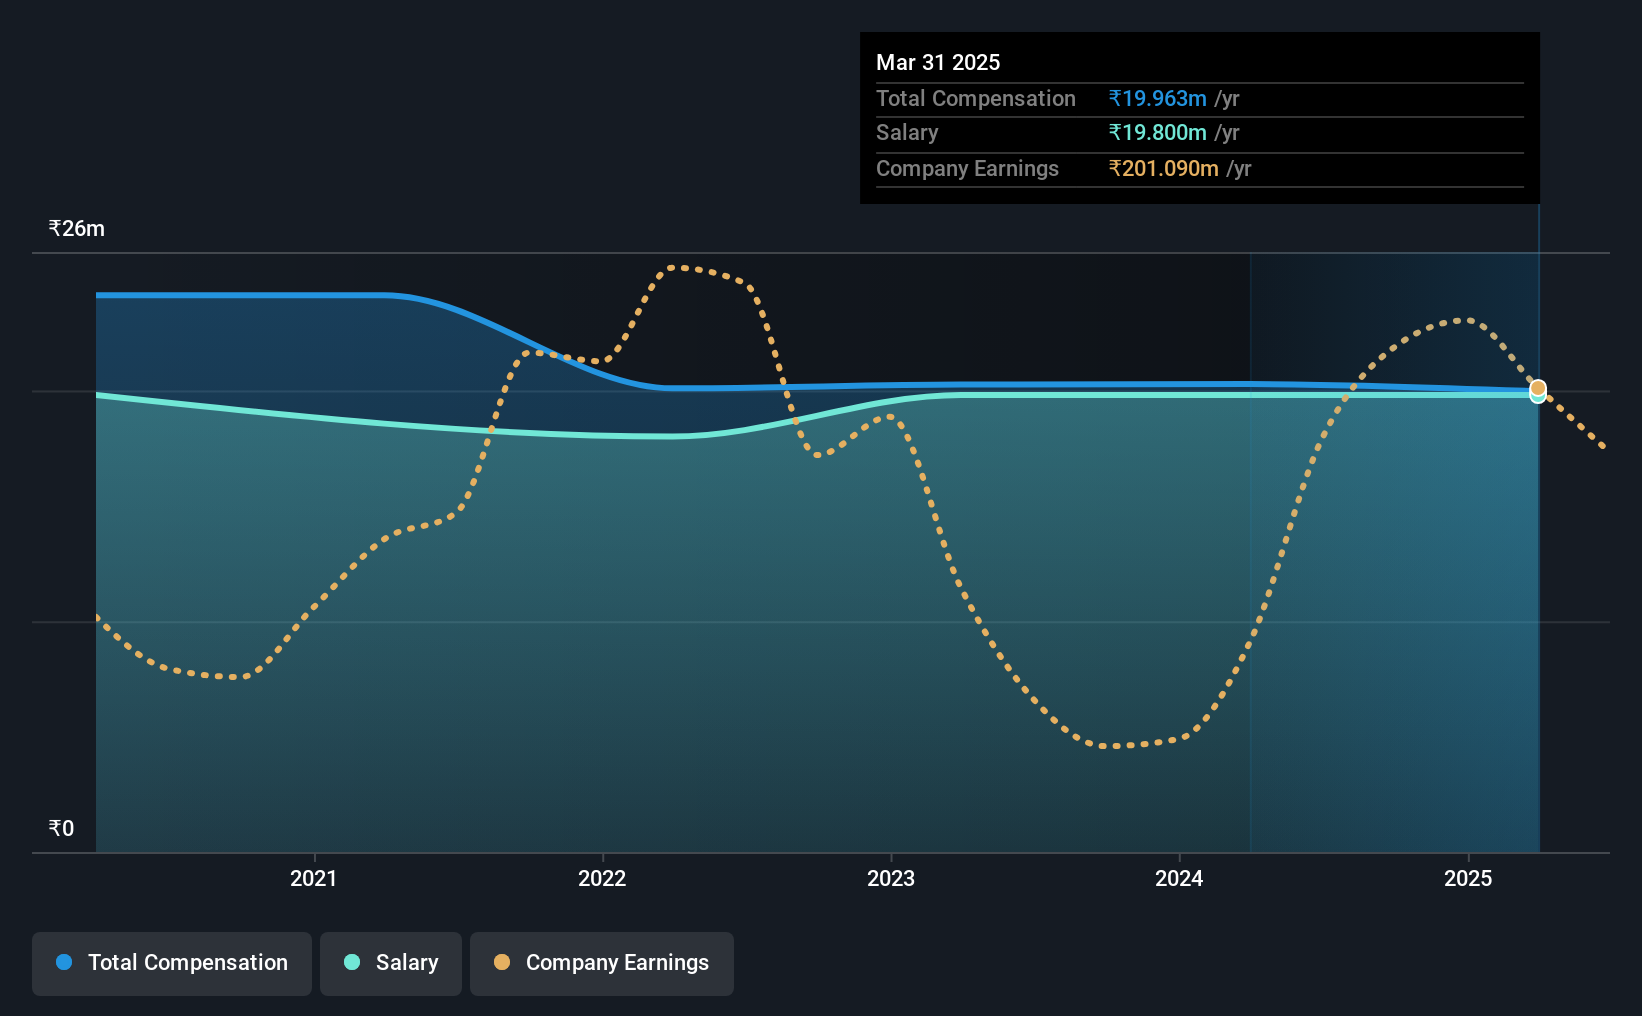This screenshot has width=1642, height=1016.
Task: Click the 2023 x-axis label
Action: tap(891, 878)
